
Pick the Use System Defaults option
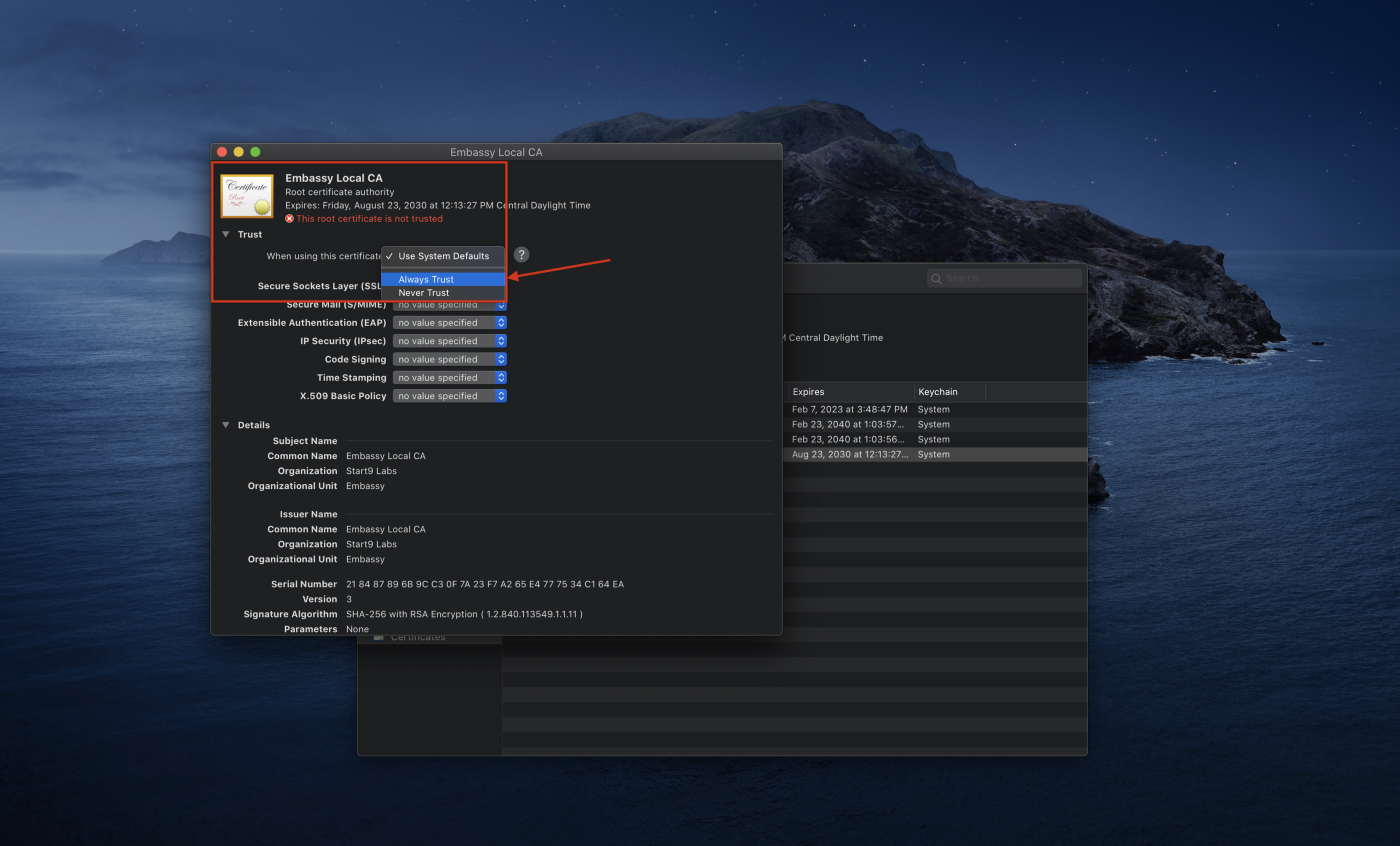[443, 256]
